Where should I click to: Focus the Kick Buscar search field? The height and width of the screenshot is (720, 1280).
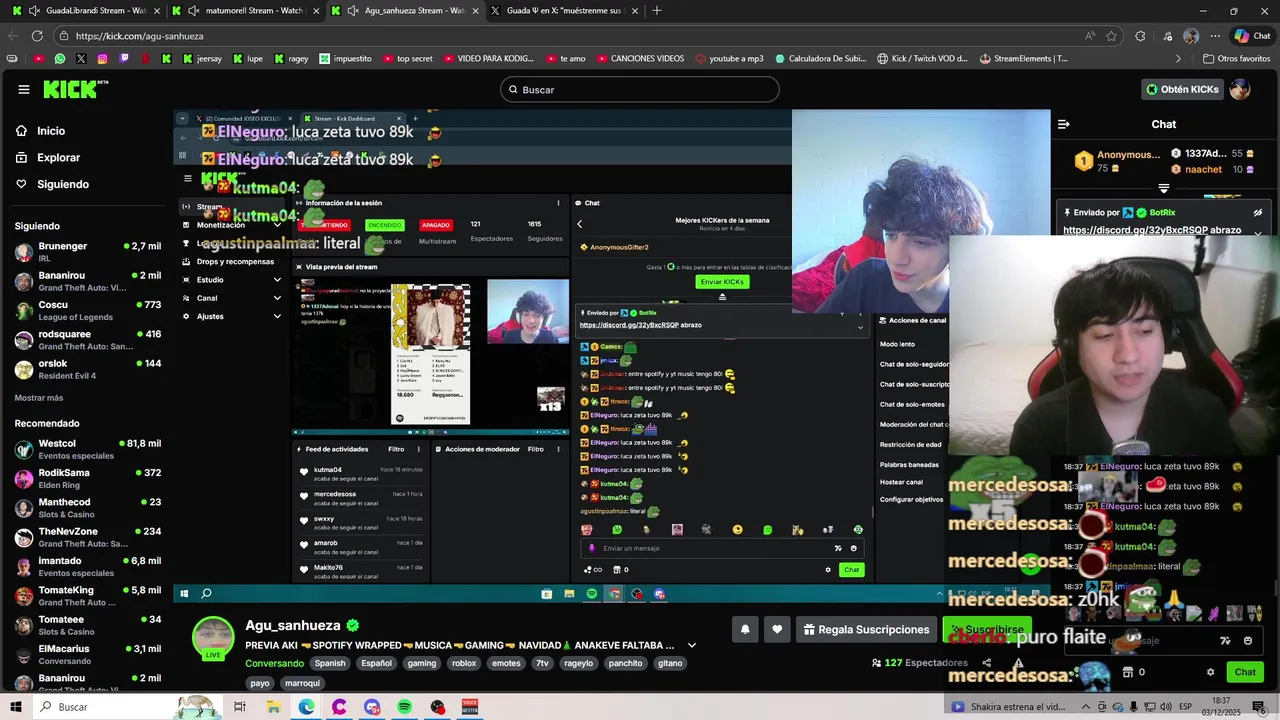[x=640, y=89]
